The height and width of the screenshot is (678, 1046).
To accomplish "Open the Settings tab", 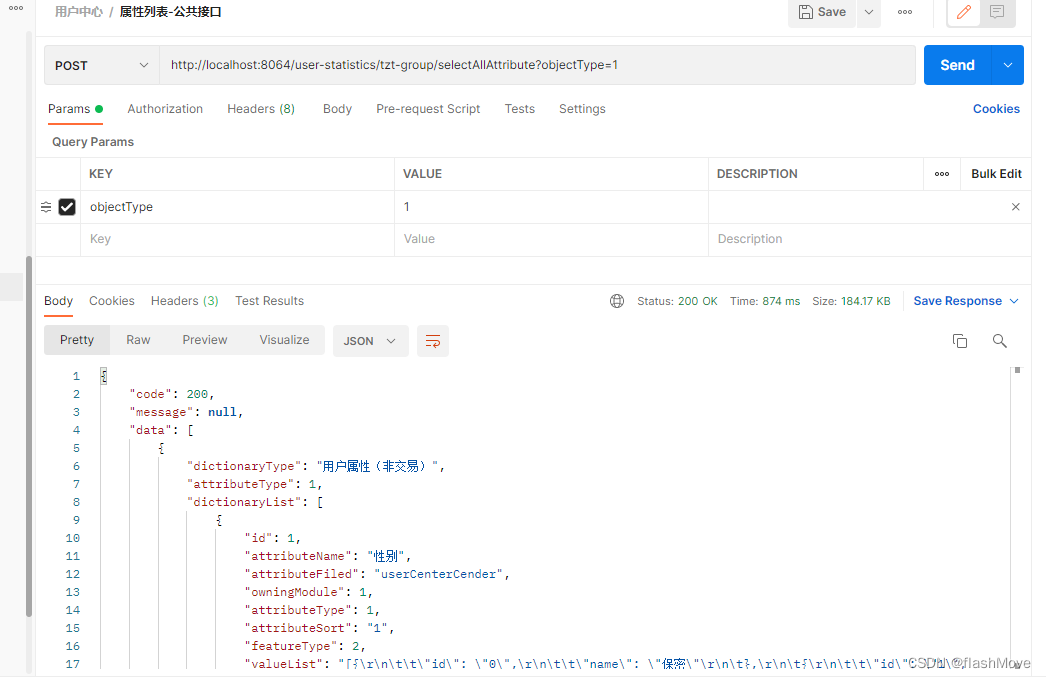I will [x=582, y=109].
